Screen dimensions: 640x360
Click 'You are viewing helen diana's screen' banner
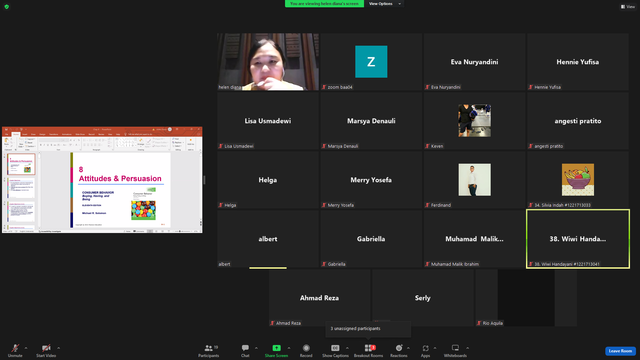tap(324, 4)
